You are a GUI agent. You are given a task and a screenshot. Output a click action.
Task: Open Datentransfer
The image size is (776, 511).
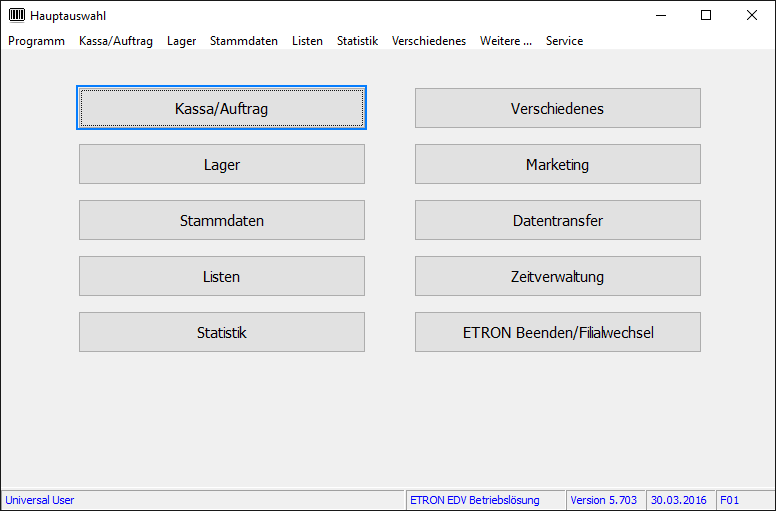click(557, 220)
